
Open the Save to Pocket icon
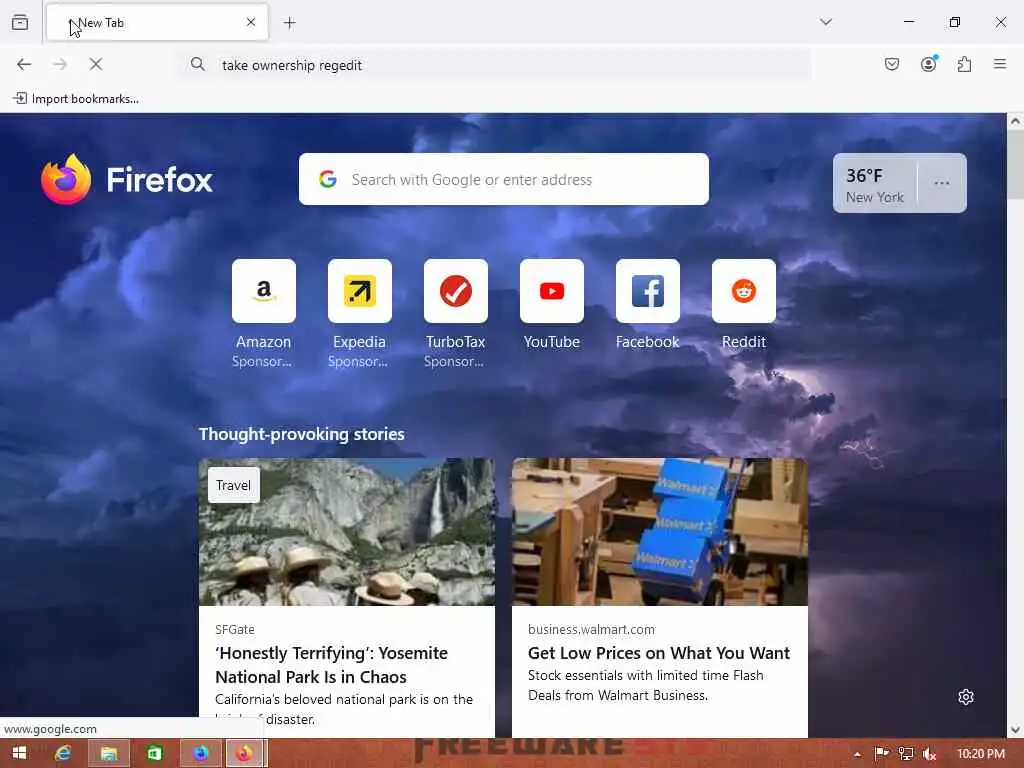coord(891,64)
